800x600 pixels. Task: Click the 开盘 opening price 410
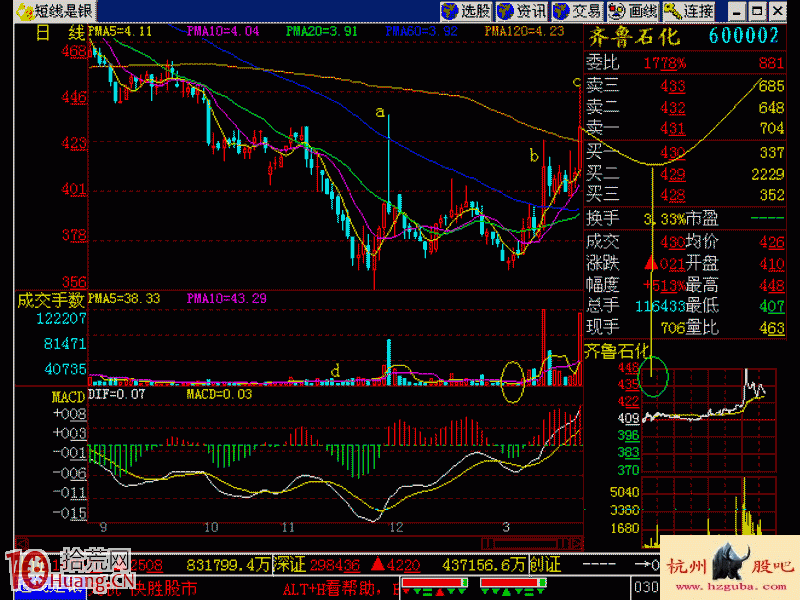[772, 264]
